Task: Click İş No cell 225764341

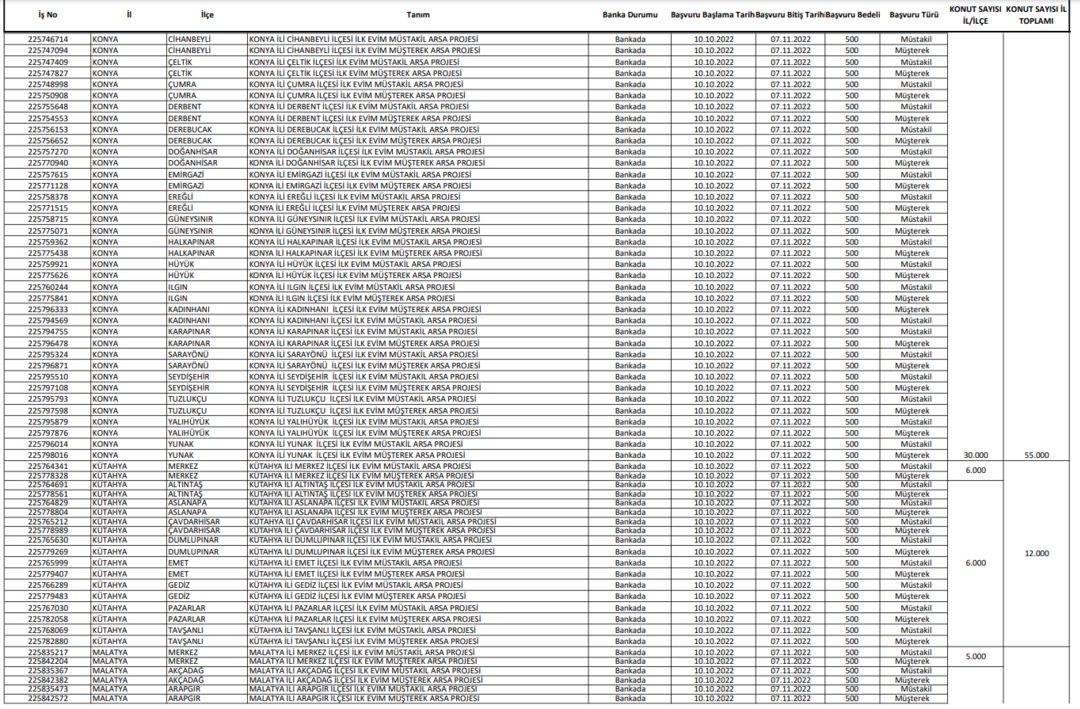Action: (48, 466)
